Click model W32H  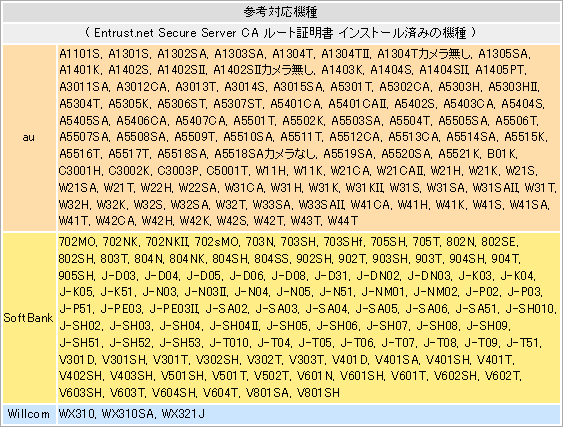(74, 205)
